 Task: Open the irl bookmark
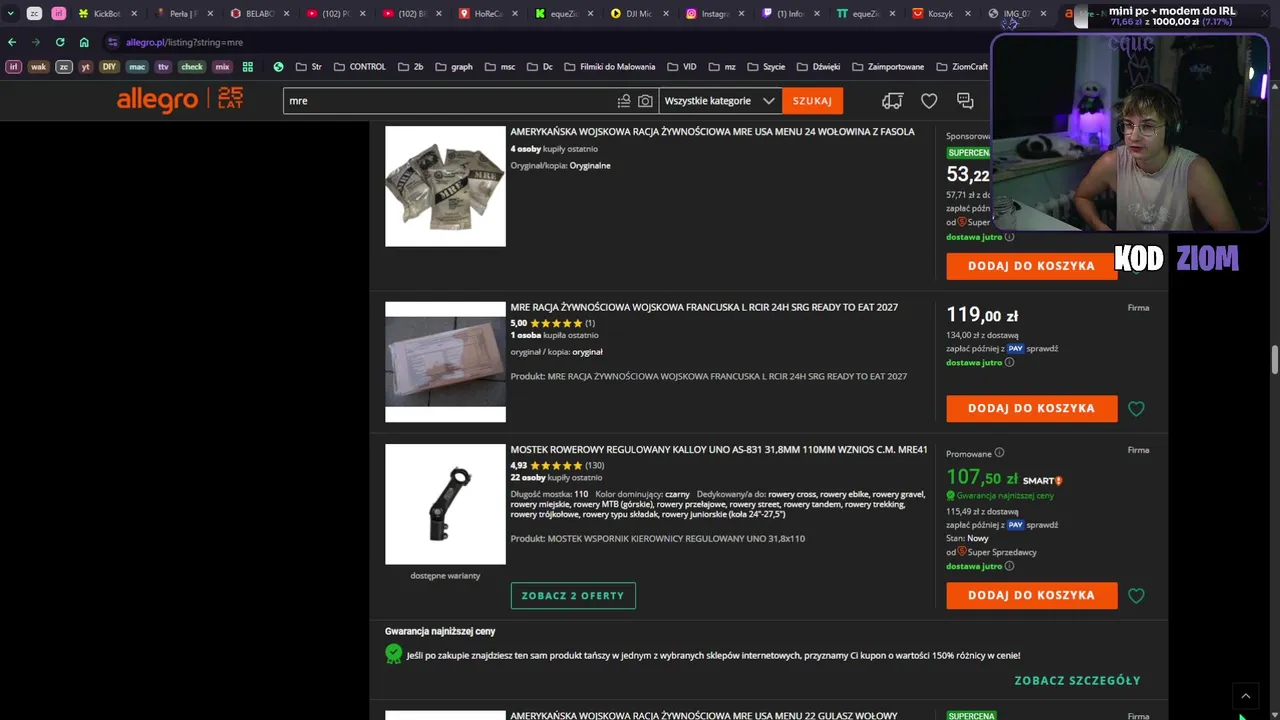pos(14,67)
